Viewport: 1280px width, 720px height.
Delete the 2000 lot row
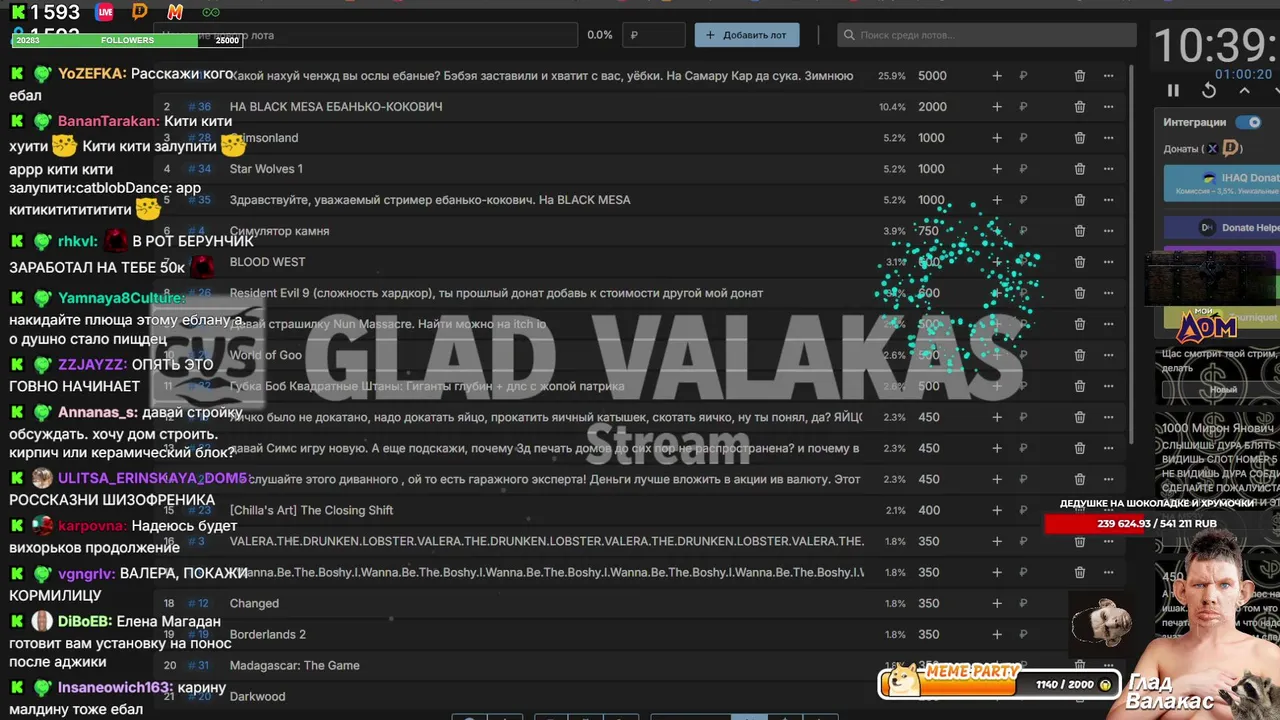pos(1080,107)
